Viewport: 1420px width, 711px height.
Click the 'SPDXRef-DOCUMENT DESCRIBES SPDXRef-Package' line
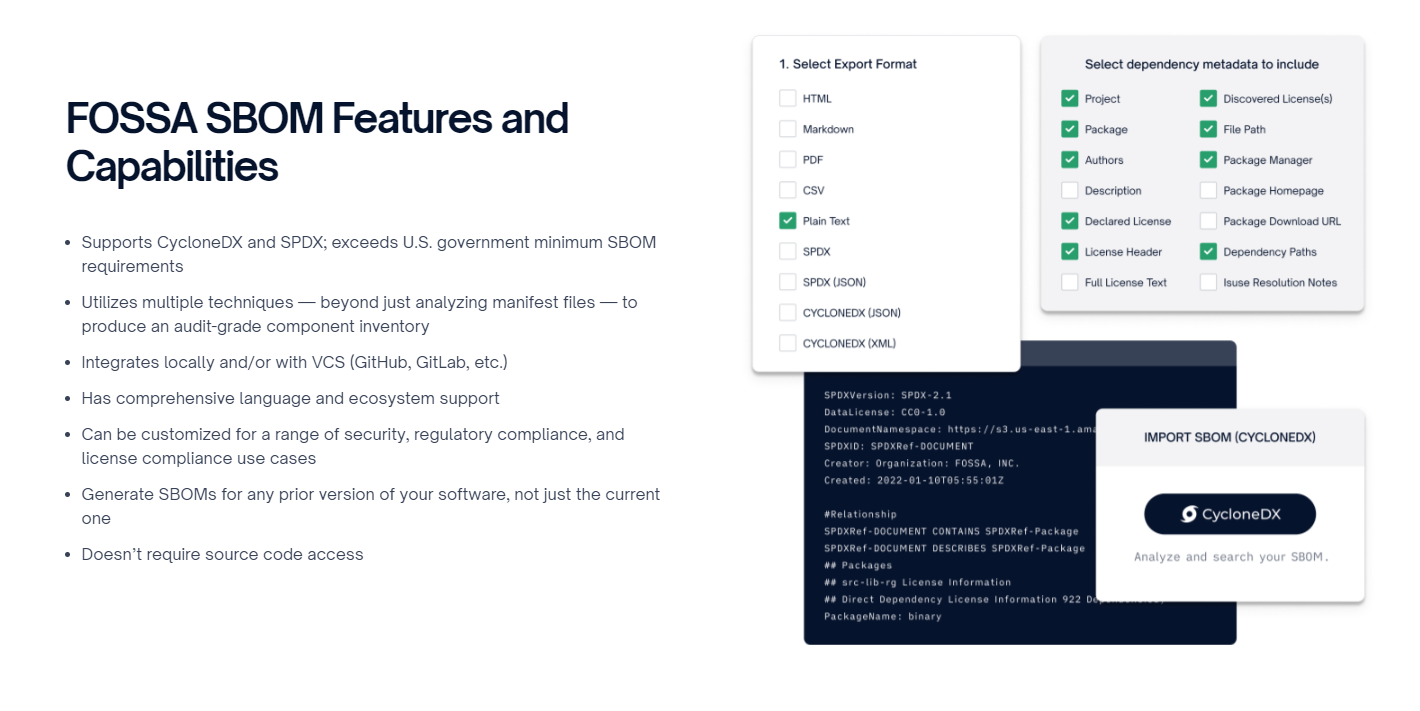pyautogui.click(x=954, y=548)
